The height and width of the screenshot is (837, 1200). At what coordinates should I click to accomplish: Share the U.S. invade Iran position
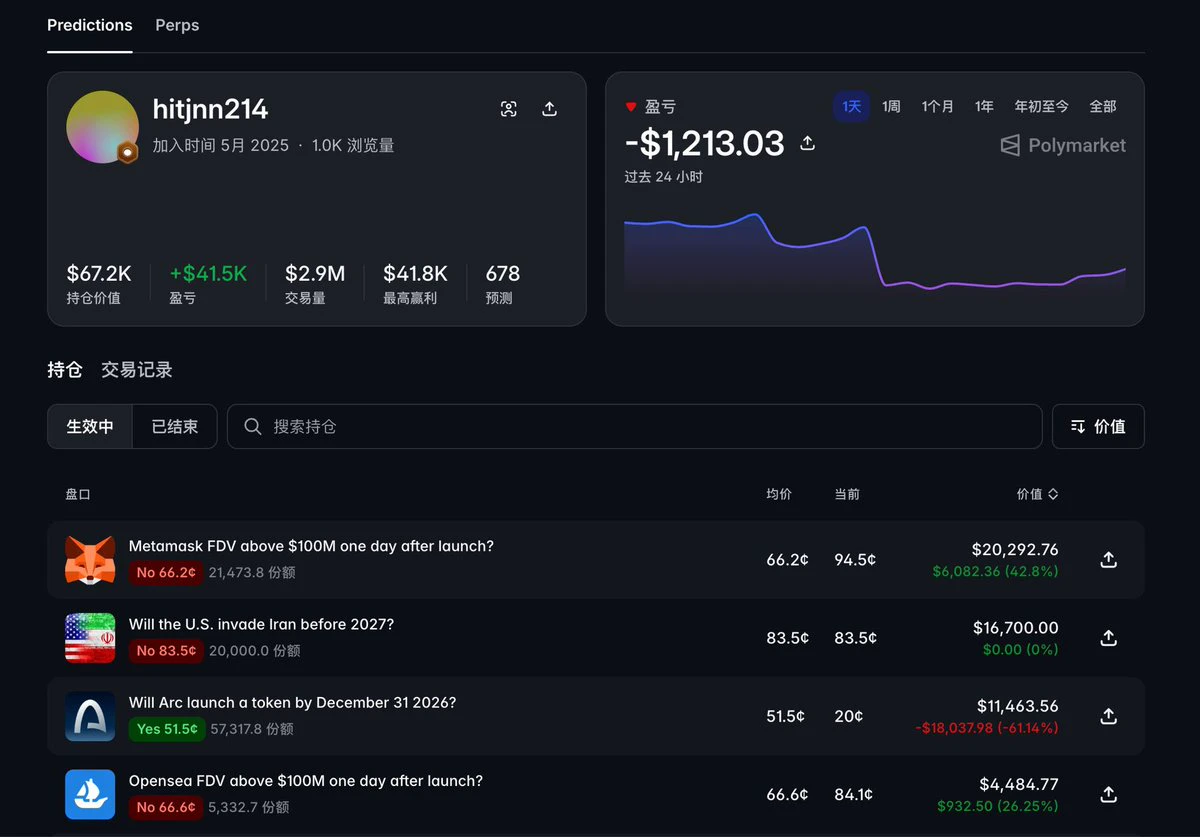click(x=1108, y=638)
